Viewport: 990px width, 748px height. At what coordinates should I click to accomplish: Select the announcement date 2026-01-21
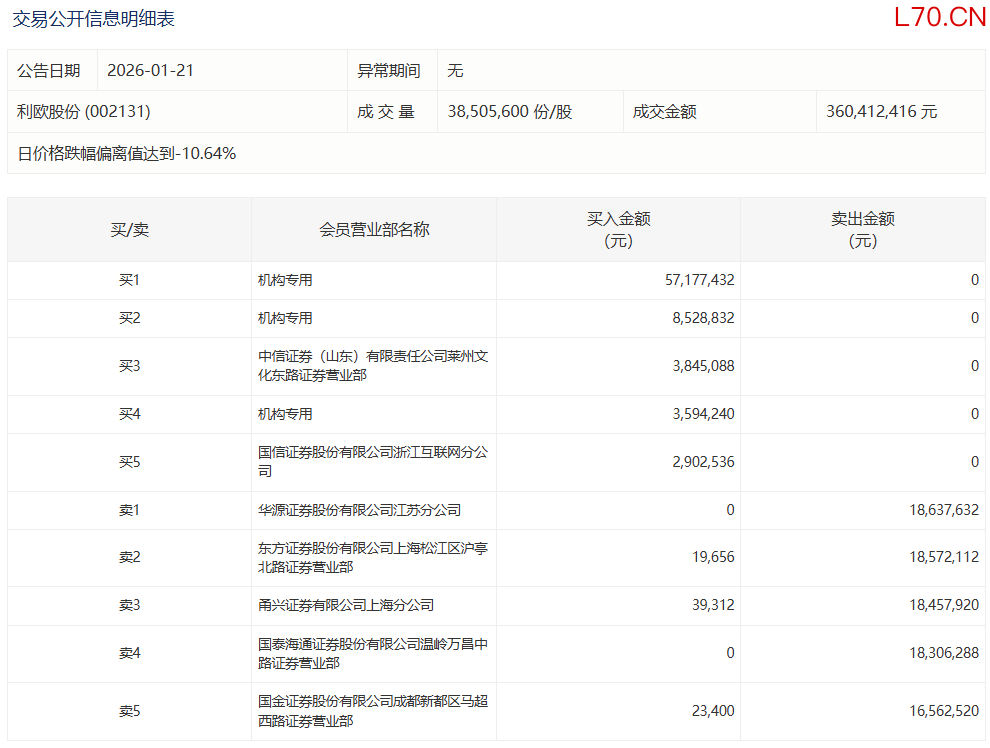[150, 71]
